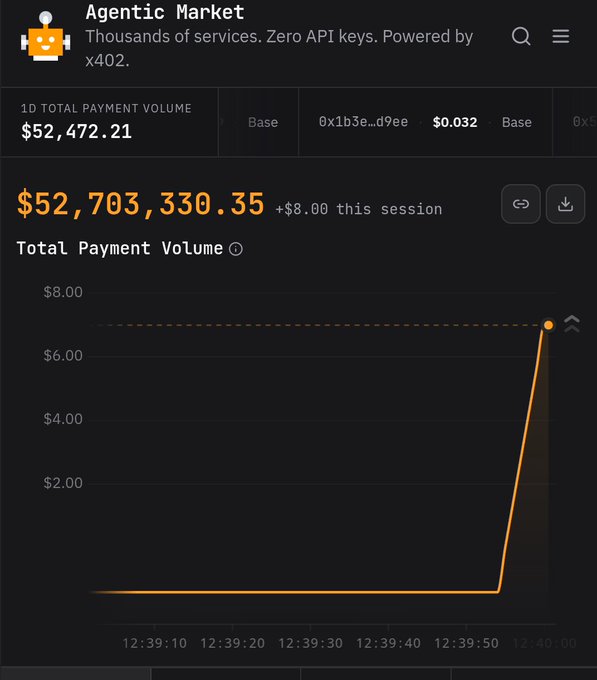Click the $4.00 axis label
The width and height of the screenshot is (597, 680).
click(63, 419)
